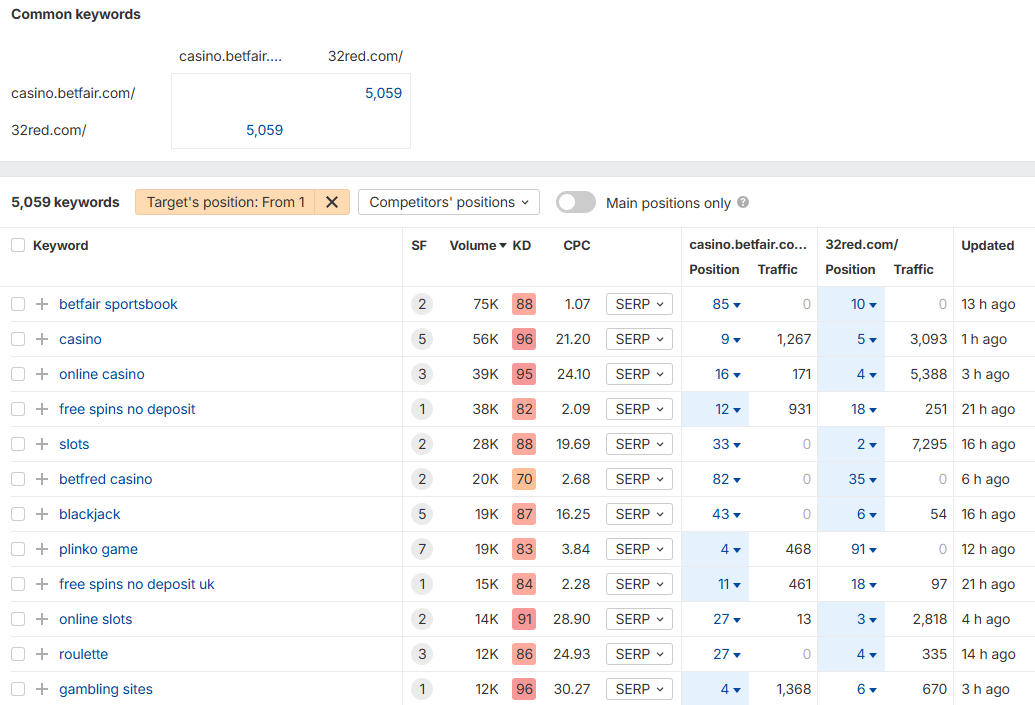Click the 5,059 count in 32red.com column
1035x705 pixels.
click(x=383, y=93)
